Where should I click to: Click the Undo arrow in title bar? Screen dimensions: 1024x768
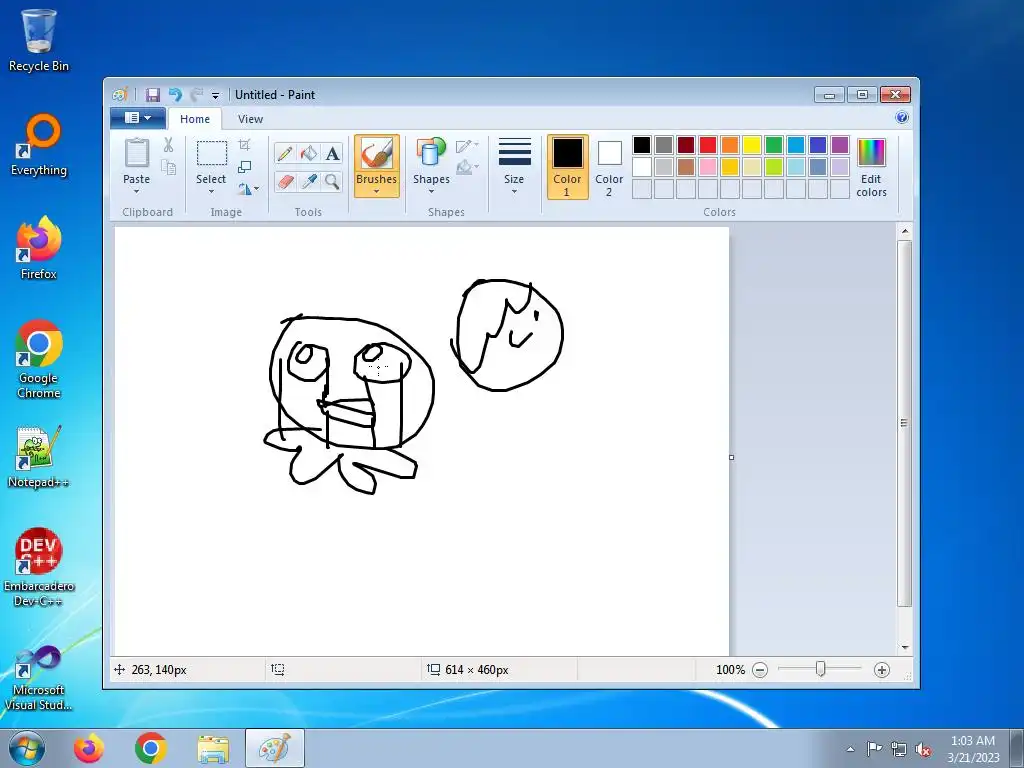[175, 95]
